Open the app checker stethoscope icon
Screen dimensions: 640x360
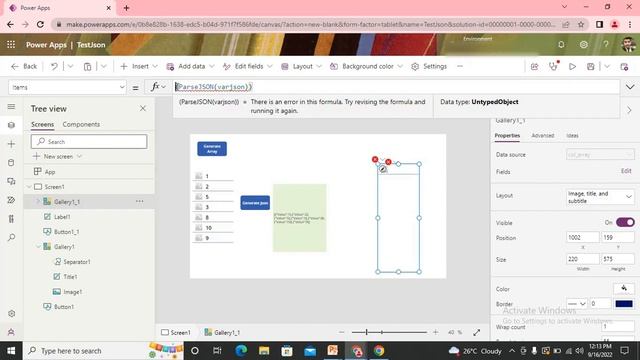(553, 66)
